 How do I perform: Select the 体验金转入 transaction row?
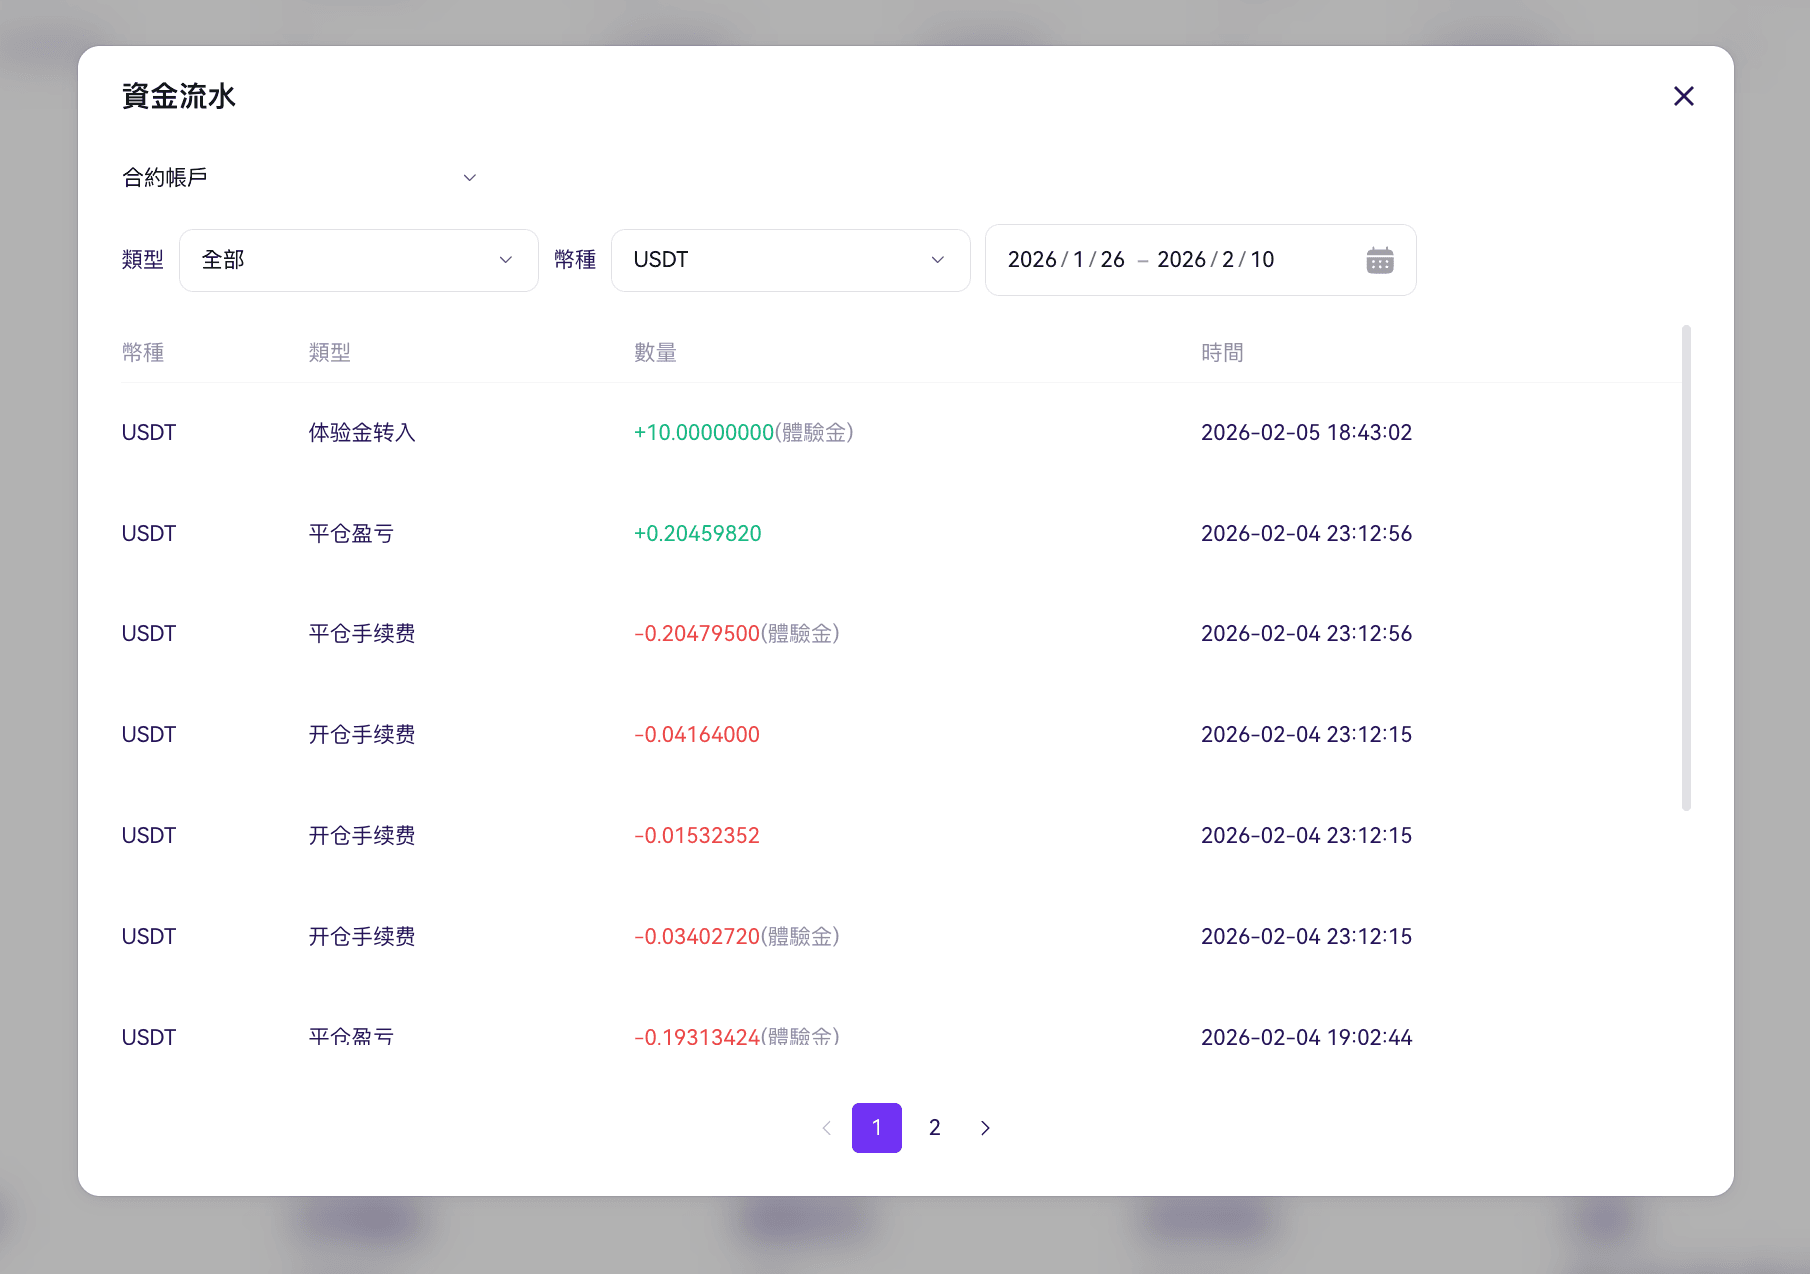coord(900,433)
